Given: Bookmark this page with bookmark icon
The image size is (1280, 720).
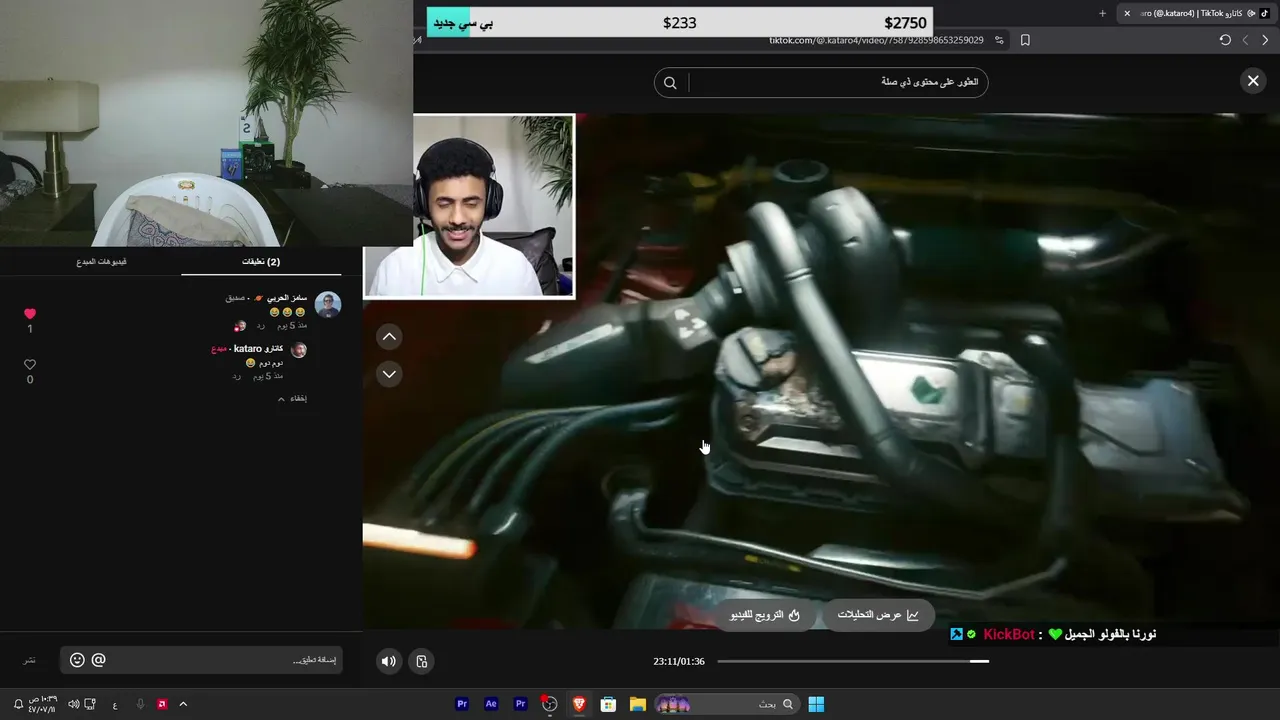Looking at the screenshot, I should tap(1025, 40).
